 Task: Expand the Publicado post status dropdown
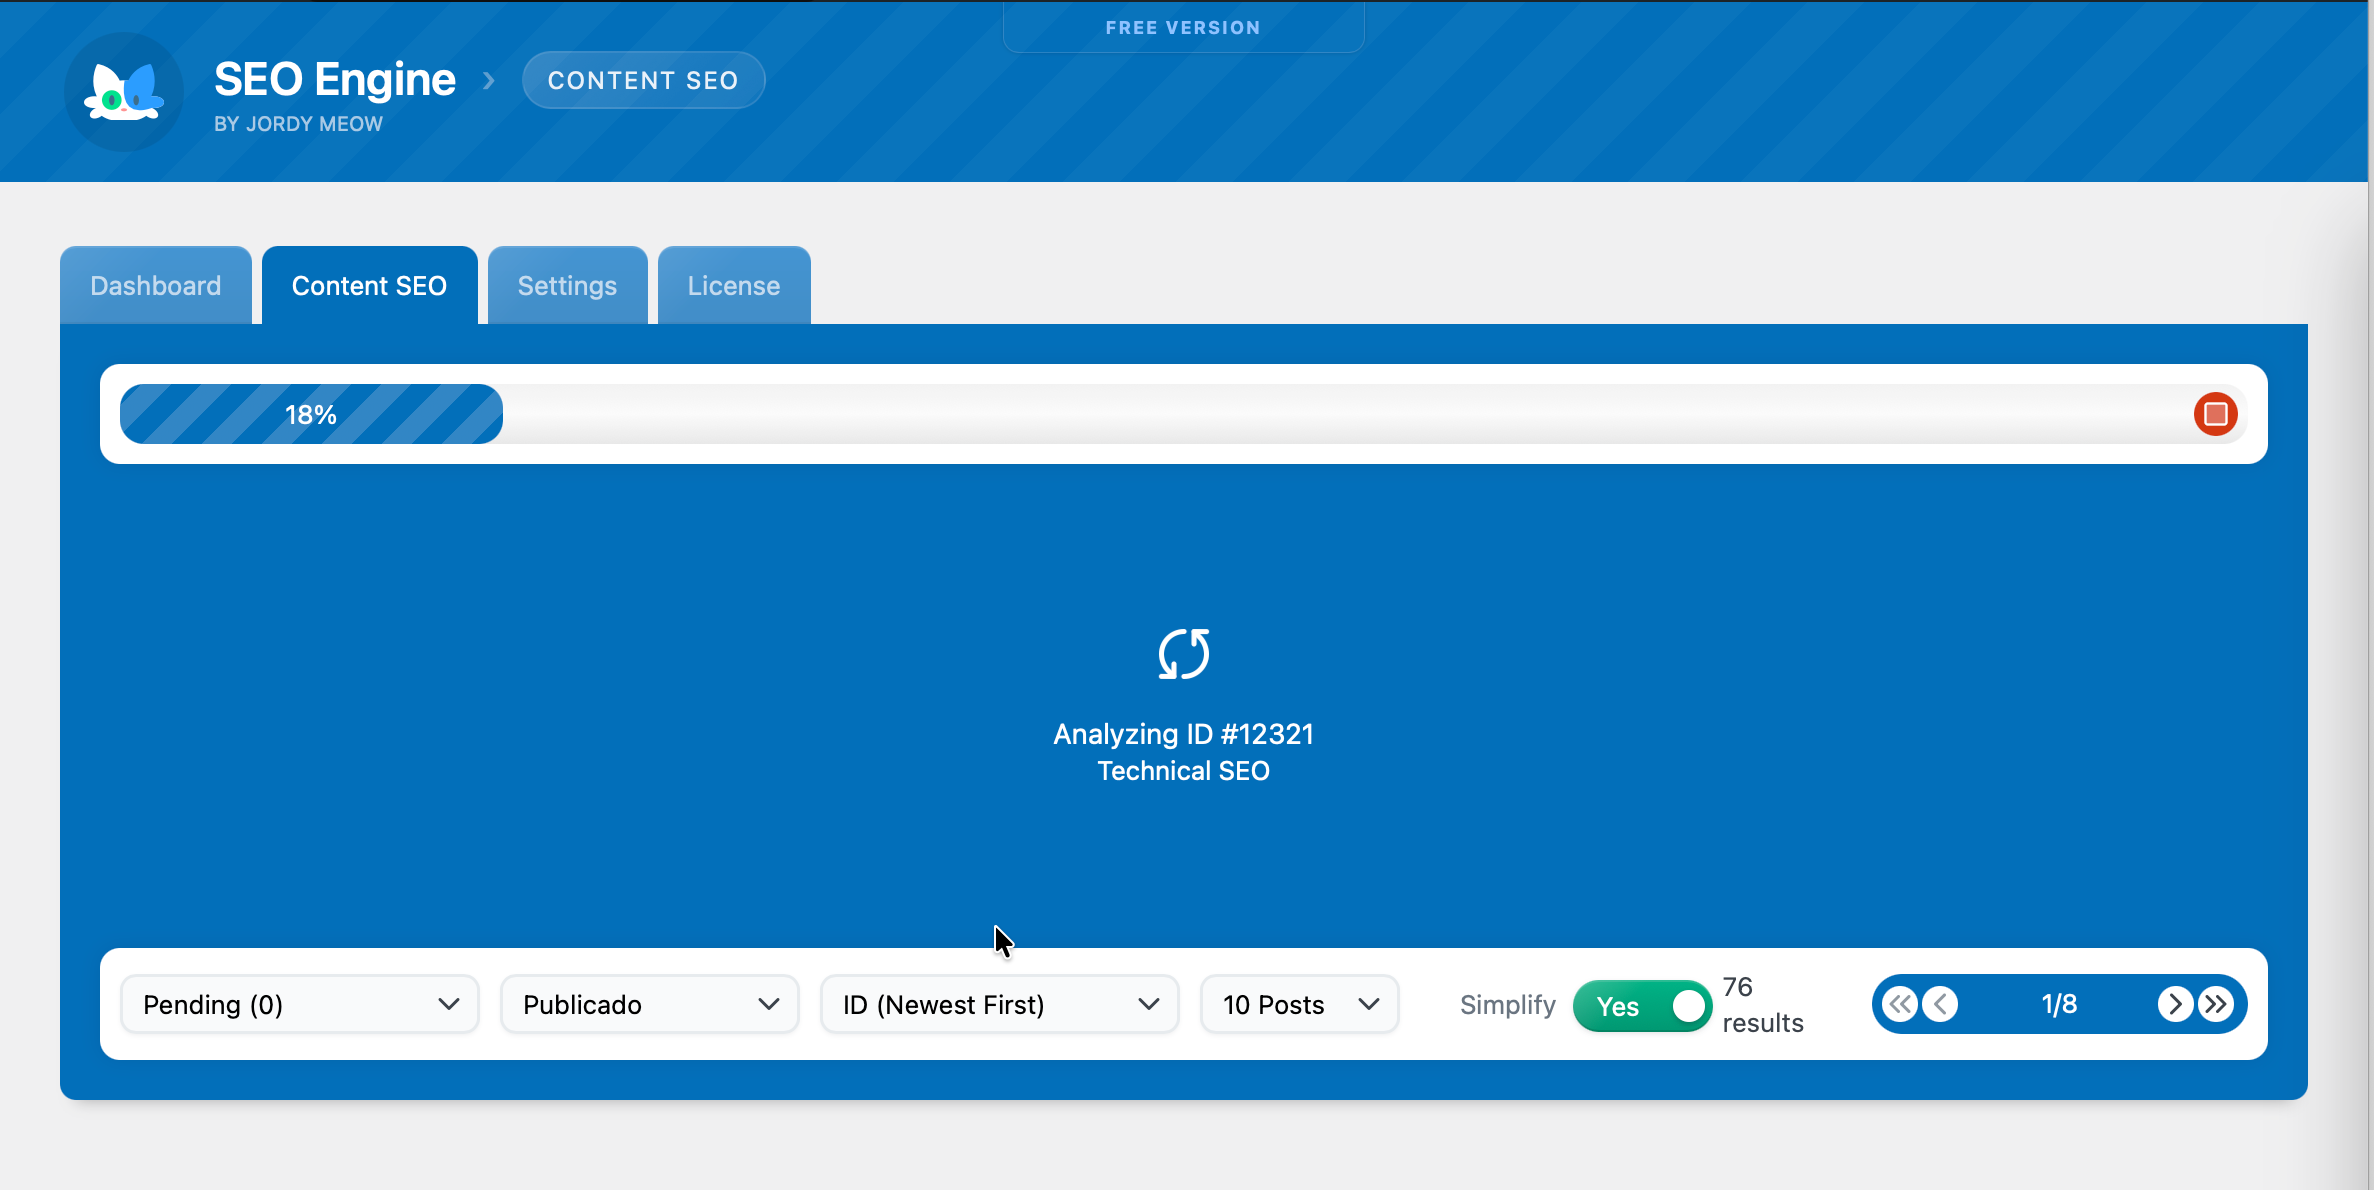[x=649, y=1004]
